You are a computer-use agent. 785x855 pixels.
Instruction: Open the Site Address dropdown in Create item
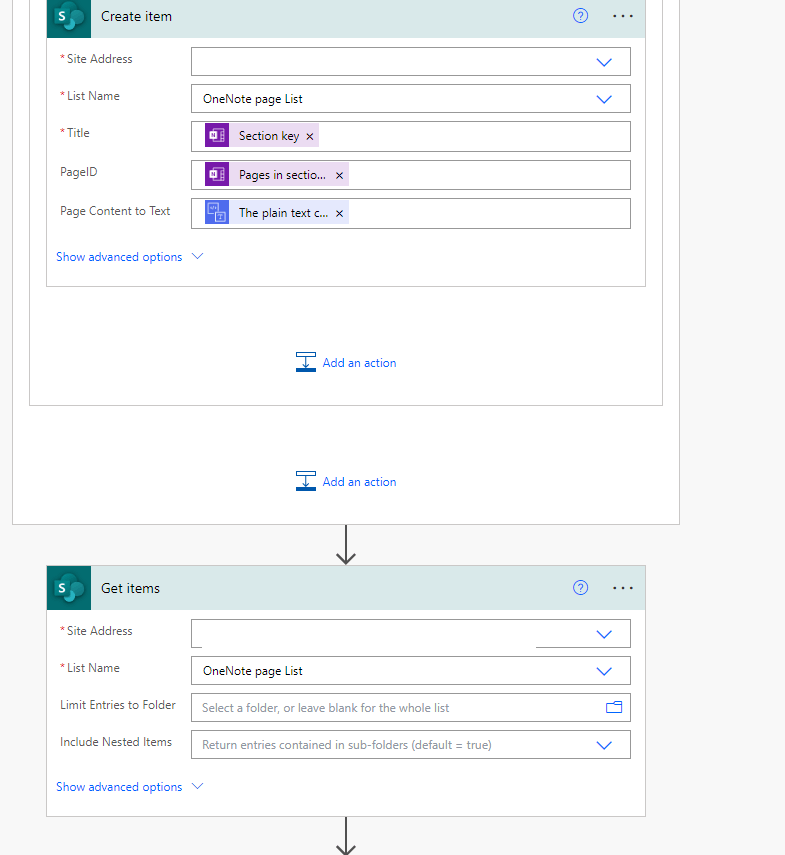coord(603,61)
